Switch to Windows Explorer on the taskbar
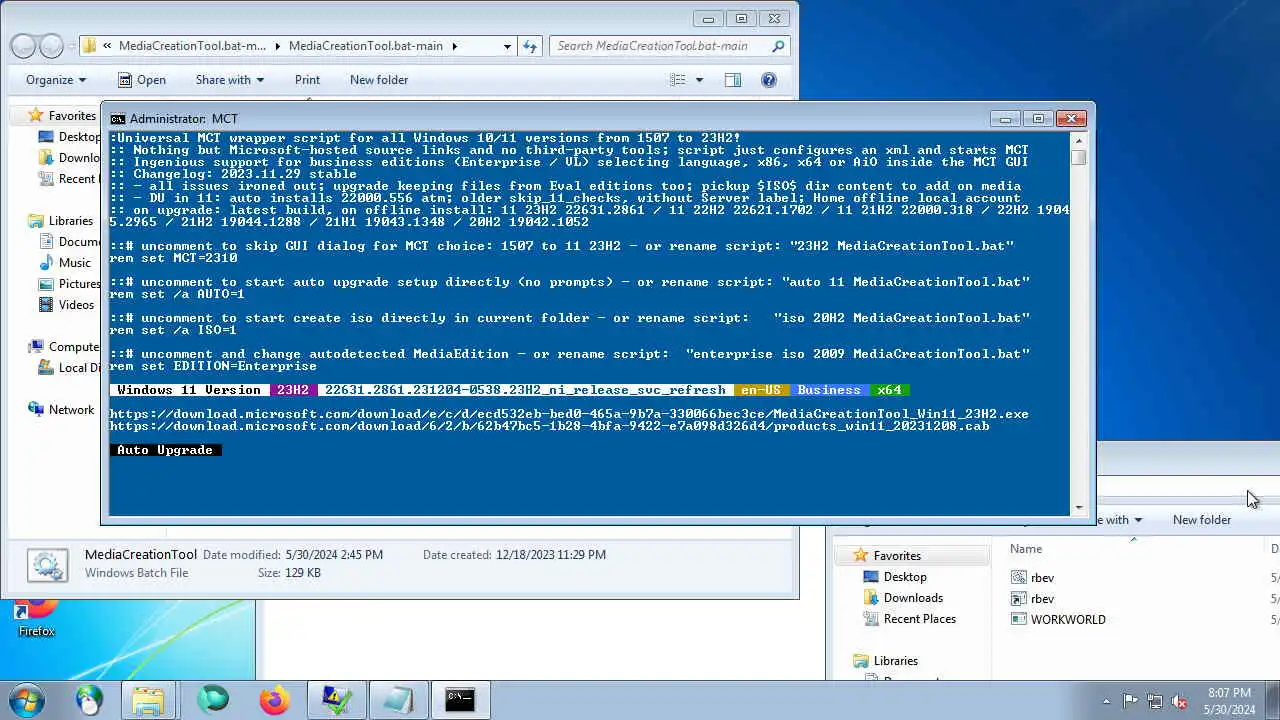Image resolution: width=1280 pixels, height=720 pixels. (x=148, y=700)
